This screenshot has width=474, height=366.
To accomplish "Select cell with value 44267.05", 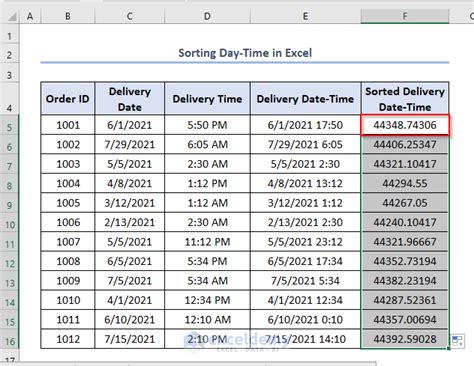I will coord(405,203).
